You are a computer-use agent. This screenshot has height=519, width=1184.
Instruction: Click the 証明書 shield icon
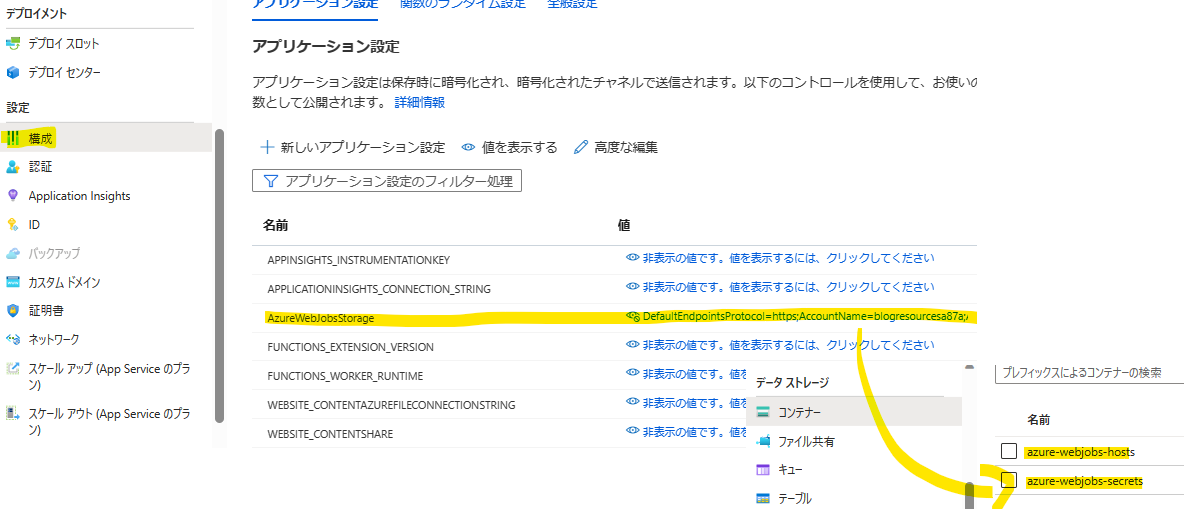[12, 310]
